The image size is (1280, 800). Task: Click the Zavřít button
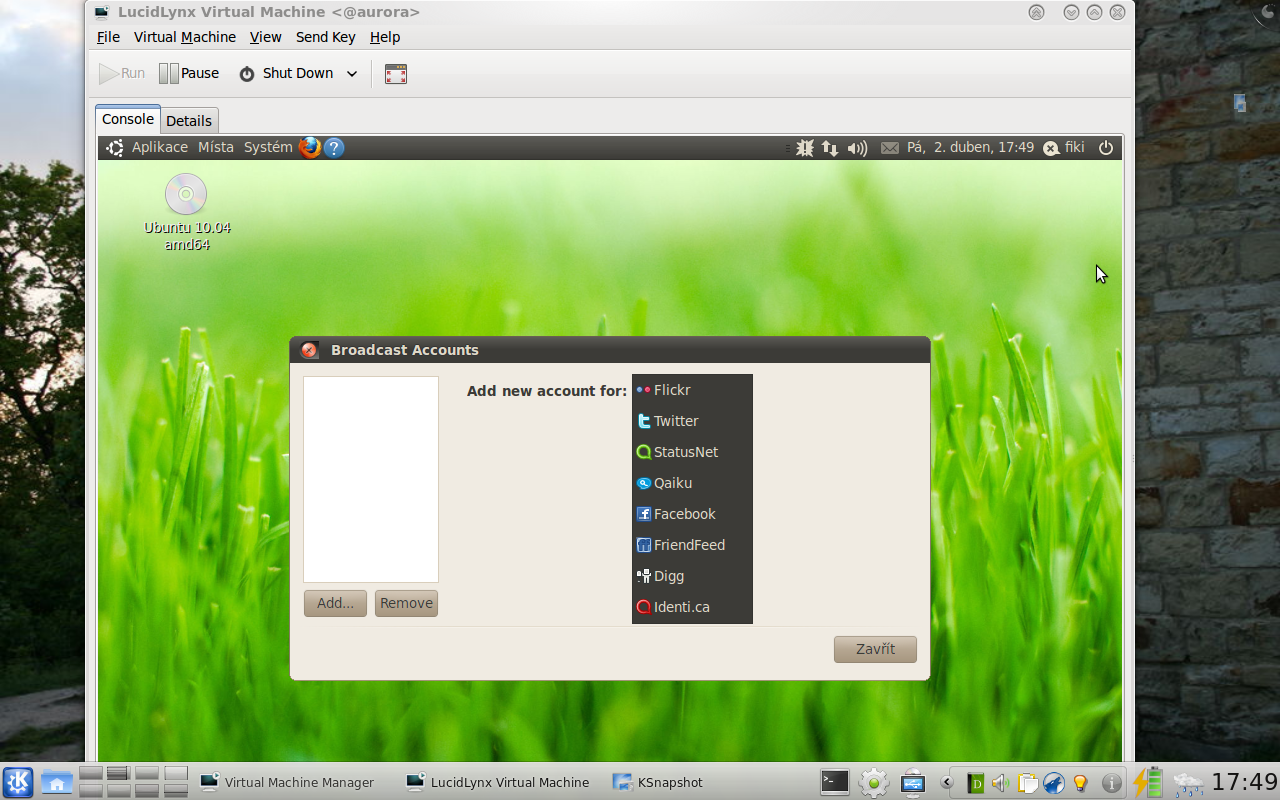coord(875,649)
